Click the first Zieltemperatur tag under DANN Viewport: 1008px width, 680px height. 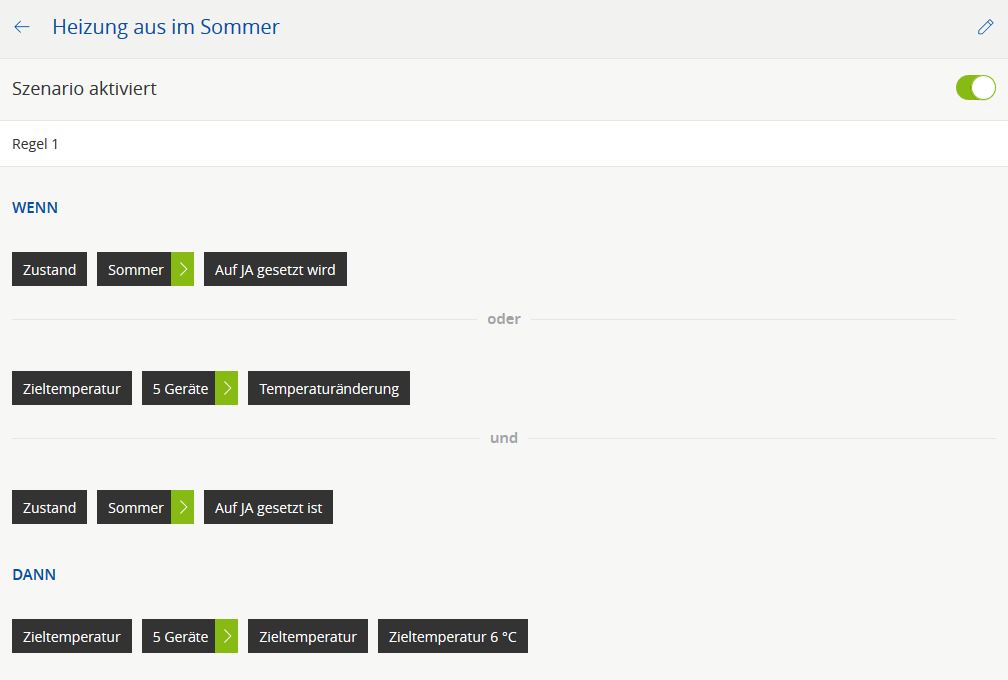point(71,636)
